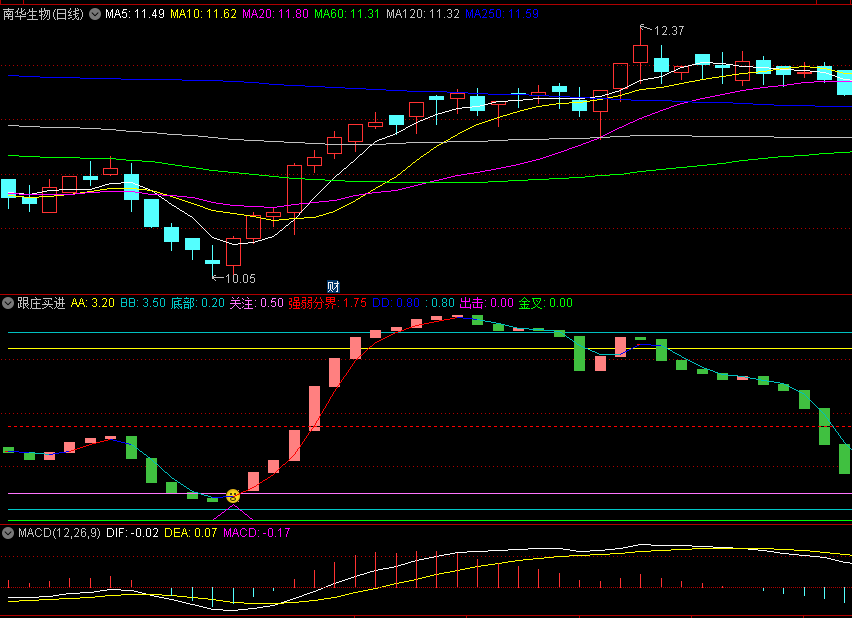This screenshot has width=852, height=618.
Task: Click the DEA: 0.07 value
Action: point(190,533)
